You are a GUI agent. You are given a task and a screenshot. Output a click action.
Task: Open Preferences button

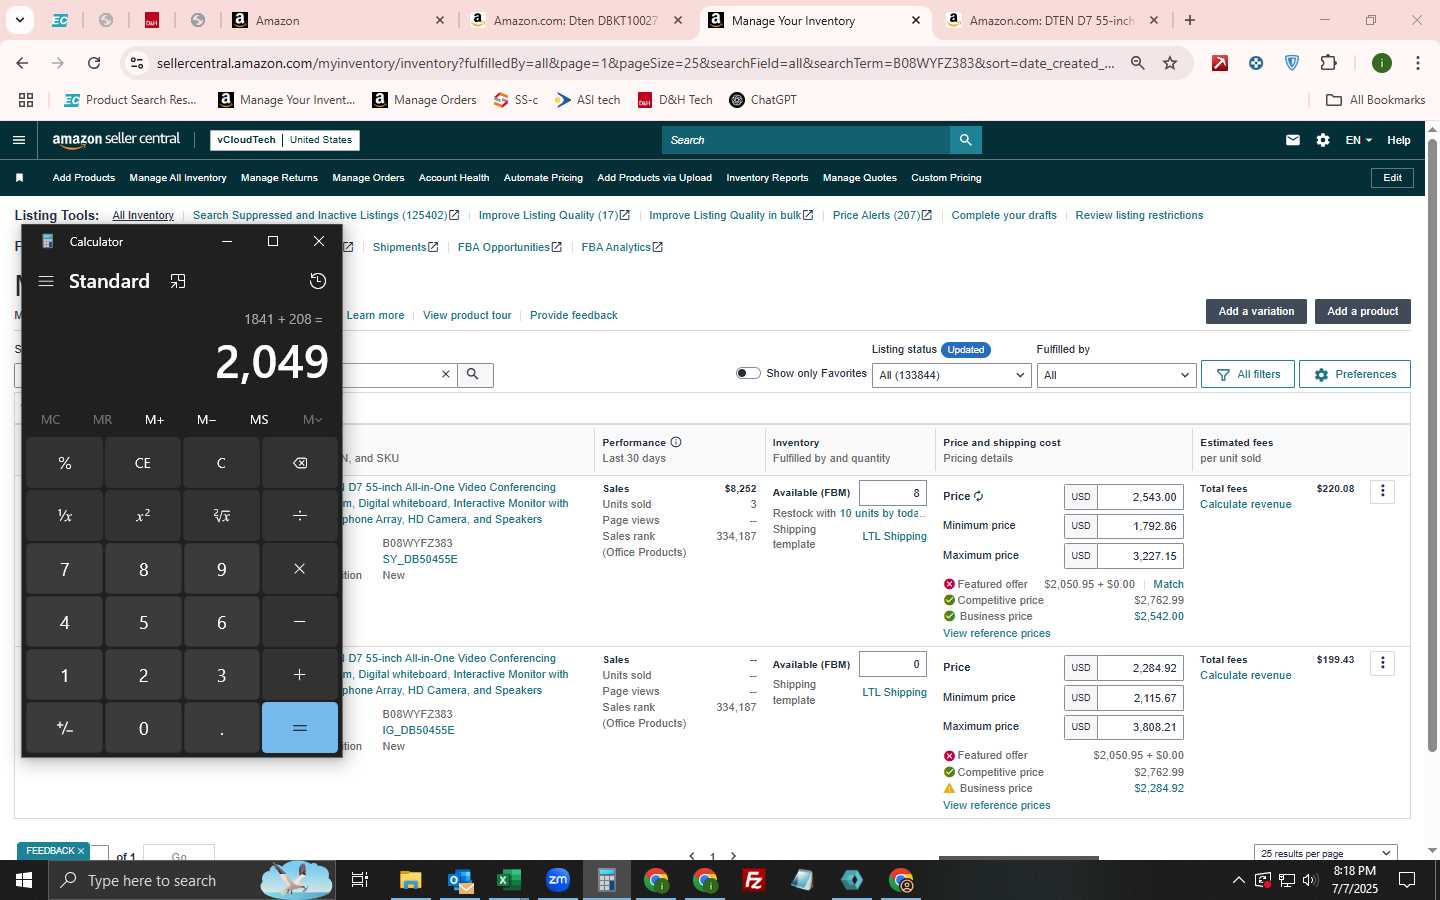click(1355, 374)
